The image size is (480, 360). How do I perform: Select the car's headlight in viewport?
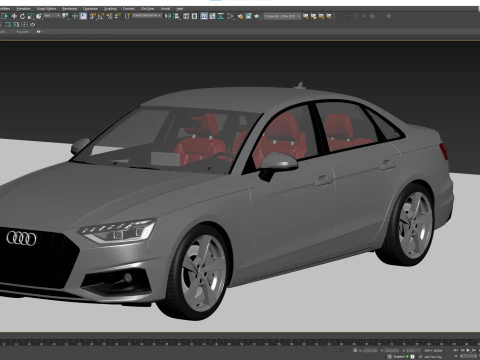[118, 231]
